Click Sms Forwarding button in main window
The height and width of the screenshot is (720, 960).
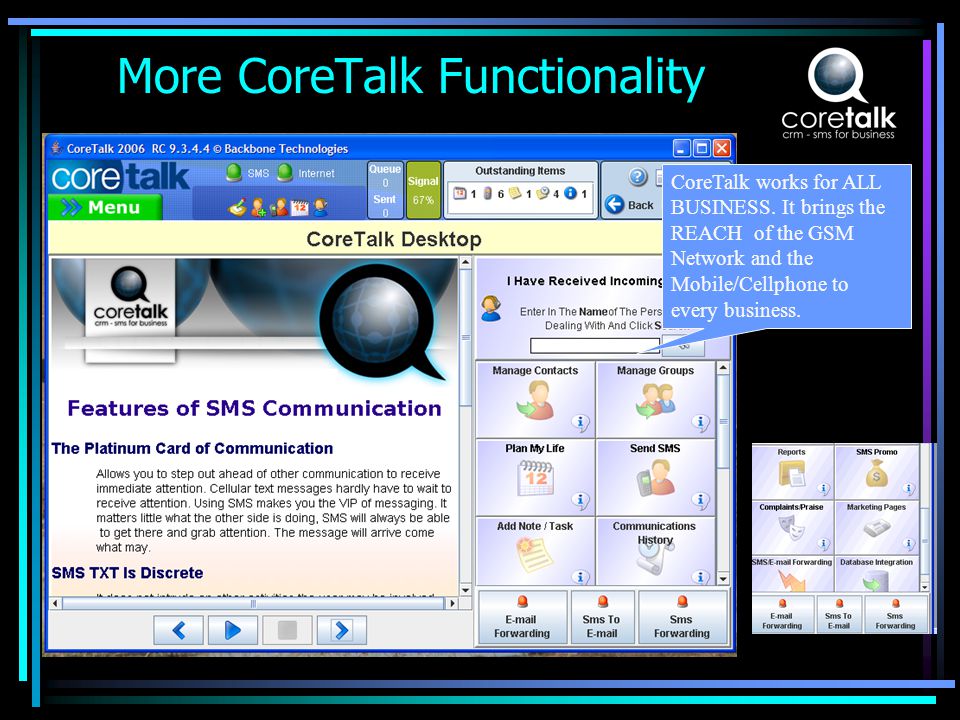[681, 617]
